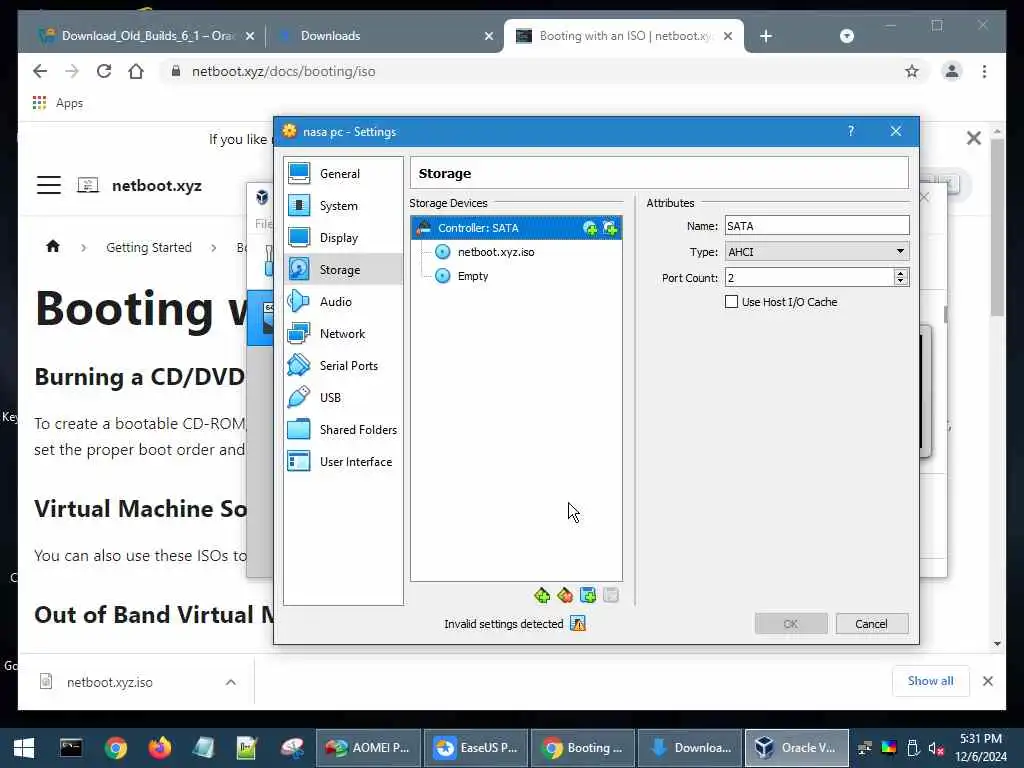Open the Audio settings category
The width and height of the screenshot is (1024, 768).
(x=343, y=302)
